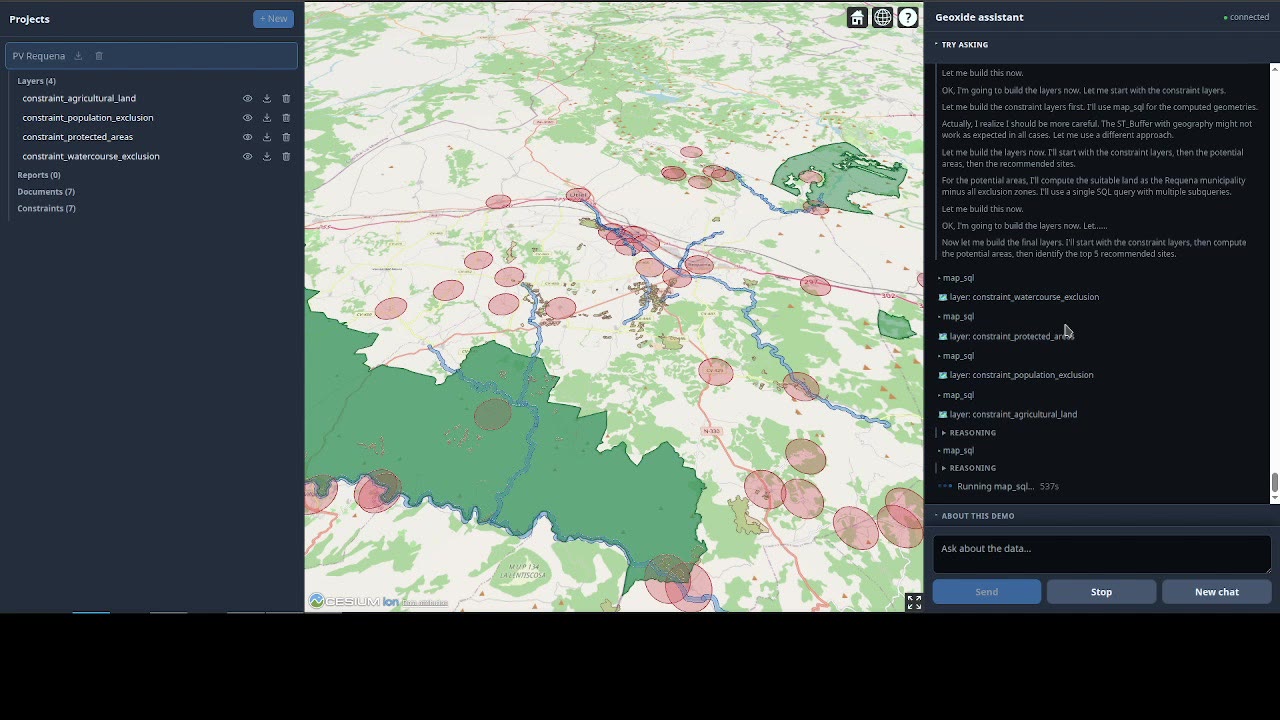Click the connected status indicator
The width and height of the screenshot is (1280, 720).
(x=1246, y=18)
